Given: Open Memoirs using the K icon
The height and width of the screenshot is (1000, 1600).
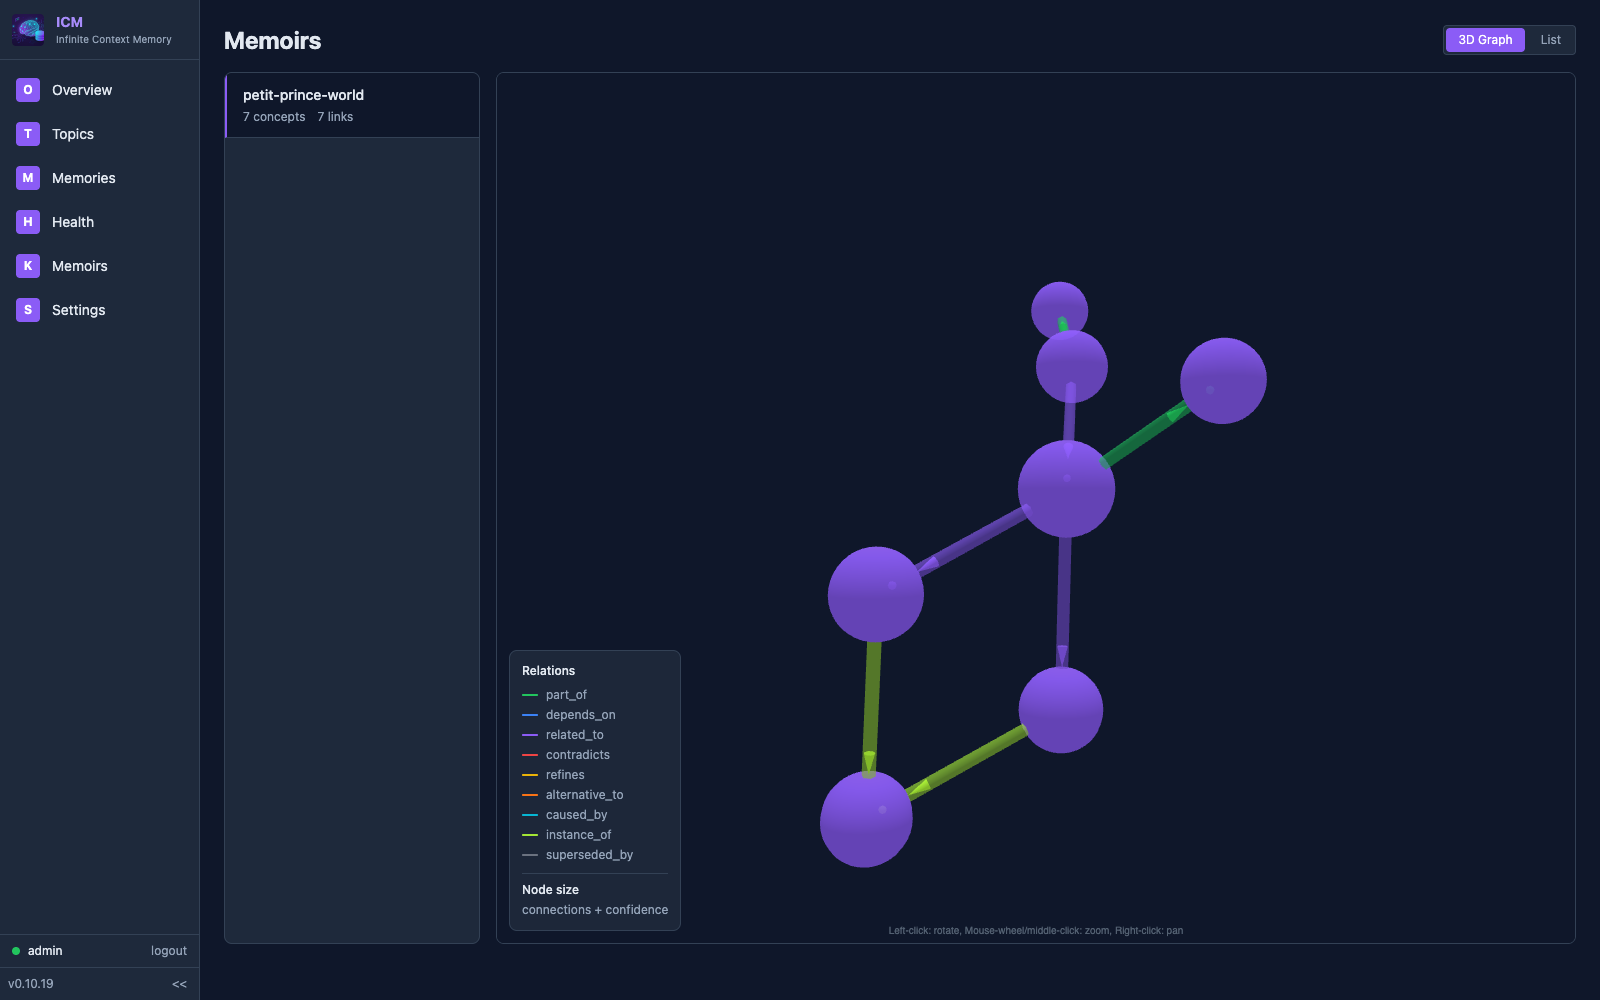Looking at the screenshot, I should [27, 266].
